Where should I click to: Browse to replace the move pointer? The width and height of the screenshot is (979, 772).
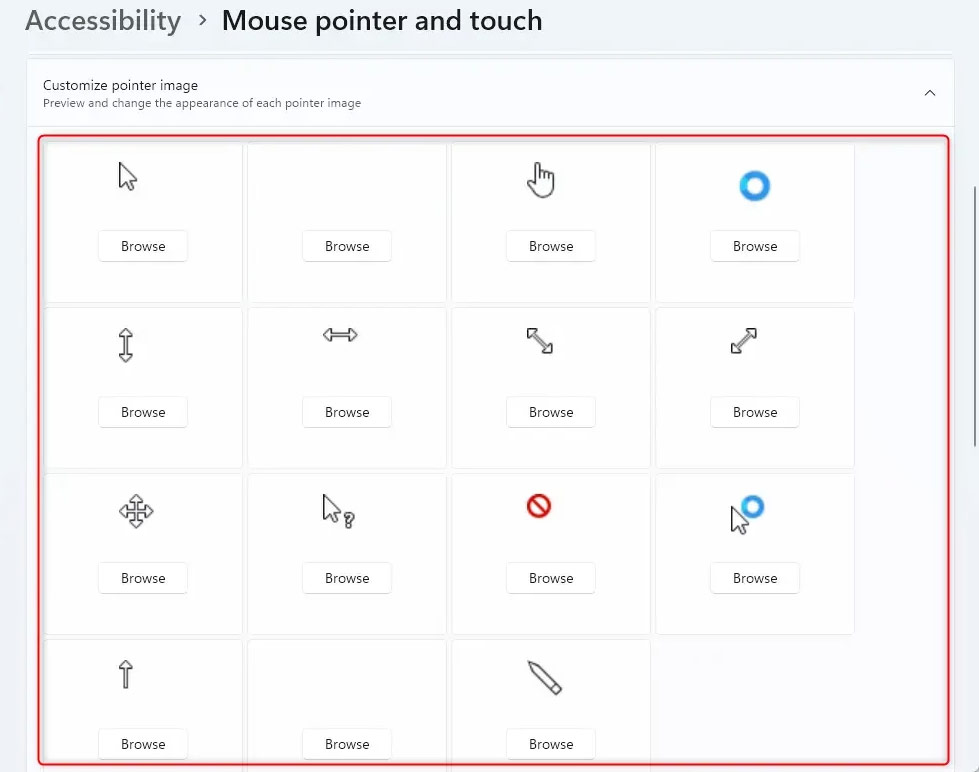coord(143,578)
